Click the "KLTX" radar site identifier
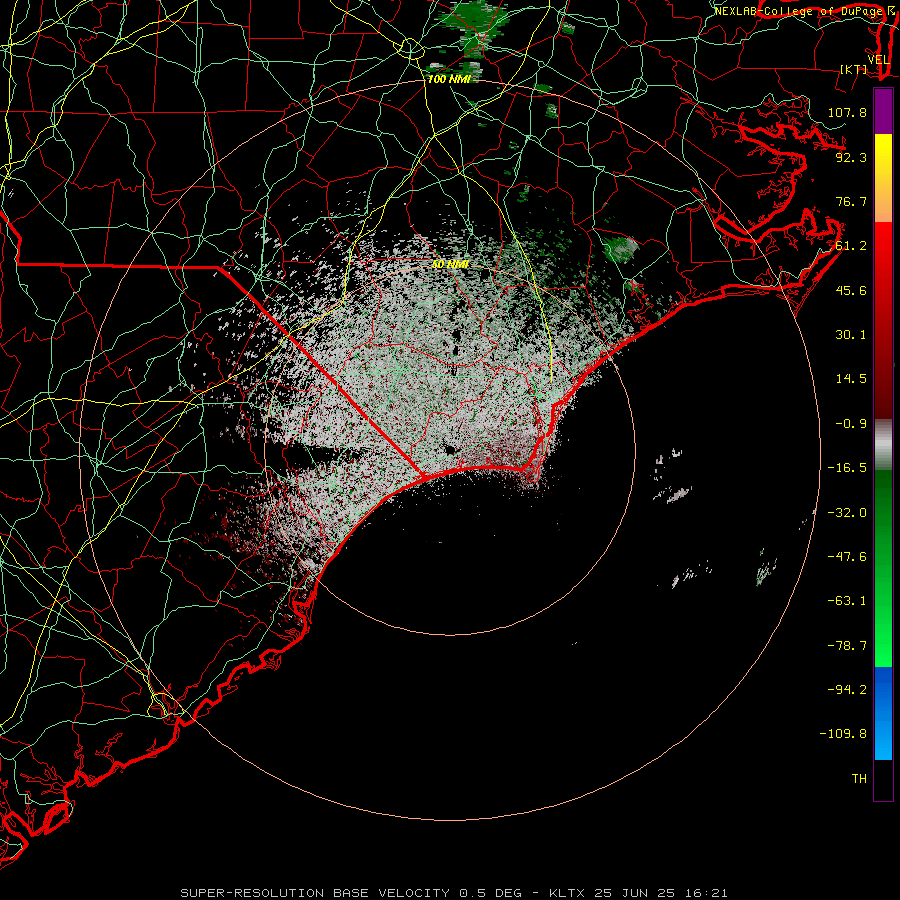Image resolution: width=900 pixels, height=900 pixels. [568, 893]
